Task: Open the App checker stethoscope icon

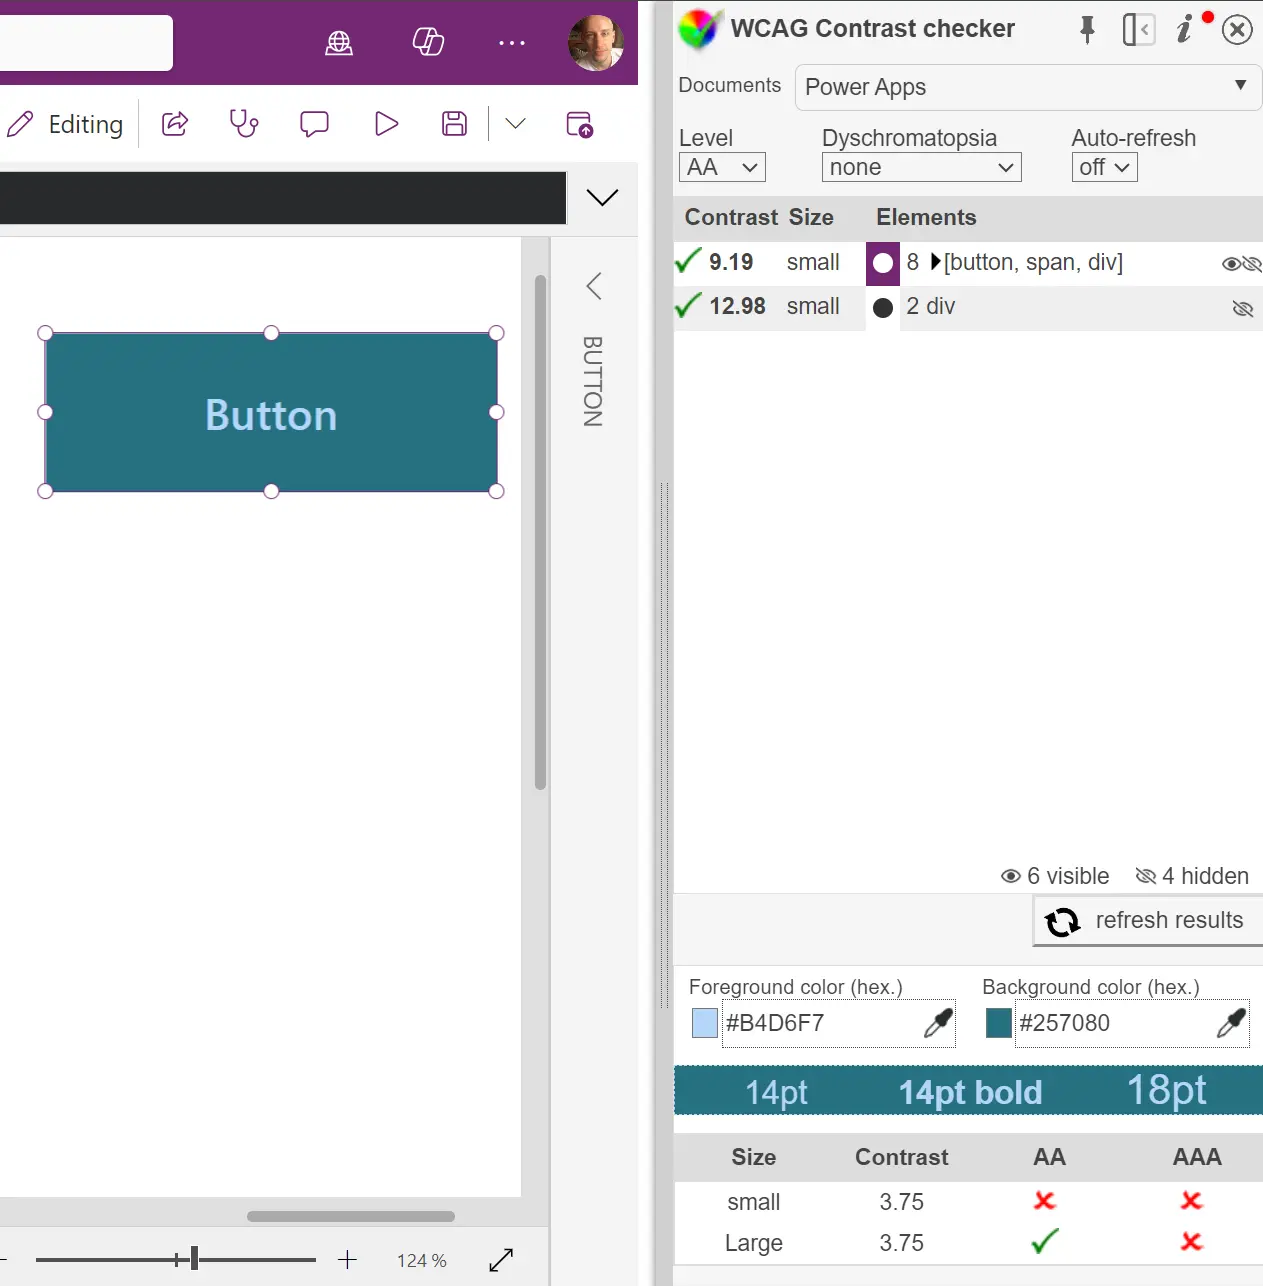Action: tap(244, 124)
